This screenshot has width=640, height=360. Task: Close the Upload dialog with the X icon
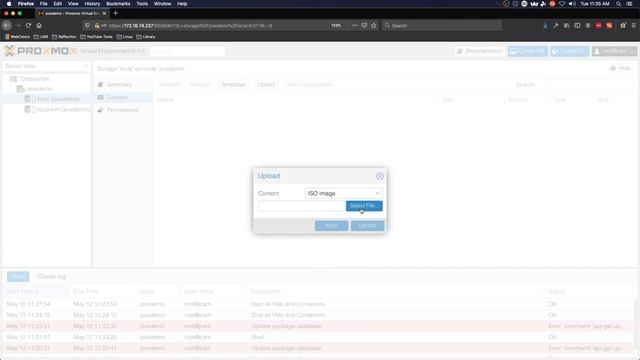click(x=380, y=176)
